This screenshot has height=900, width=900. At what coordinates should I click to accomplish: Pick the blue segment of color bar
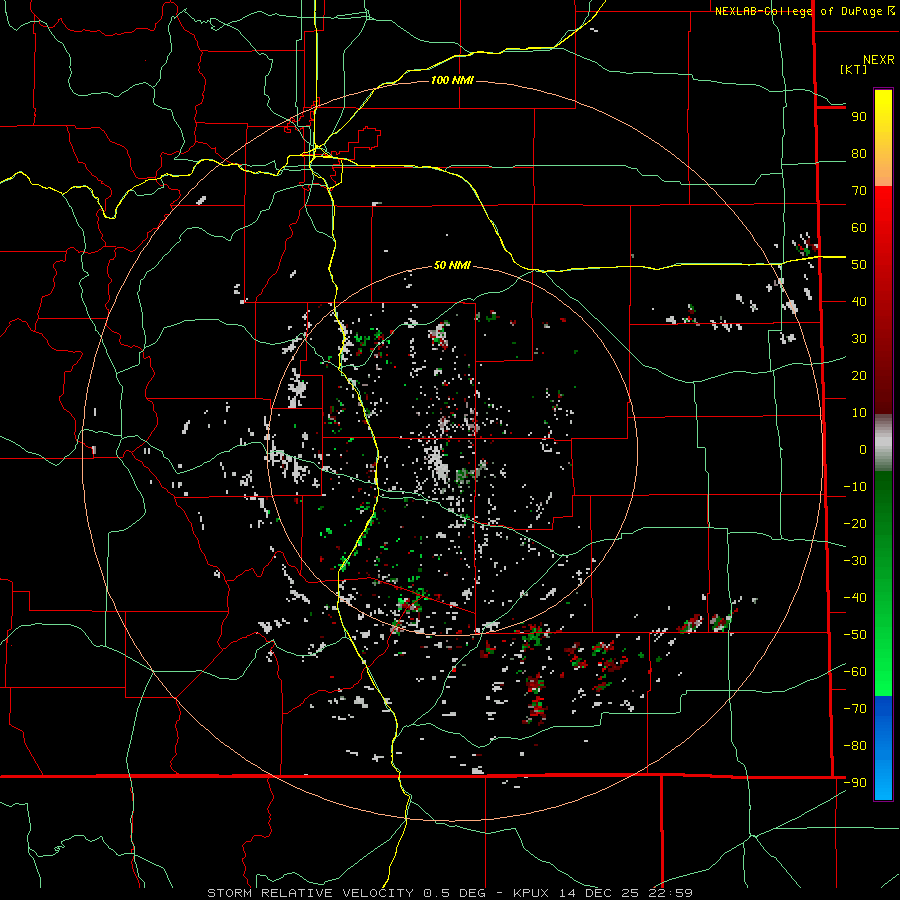[x=883, y=748]
